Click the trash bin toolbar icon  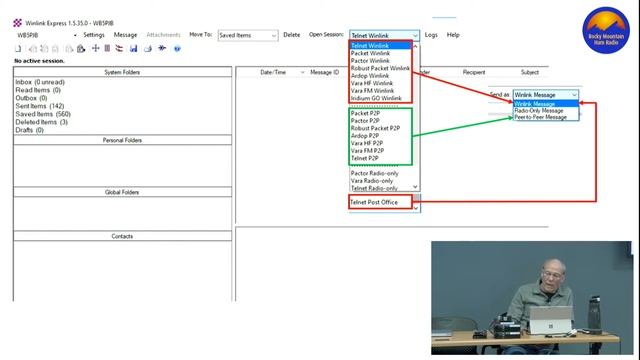coord(107,48)
